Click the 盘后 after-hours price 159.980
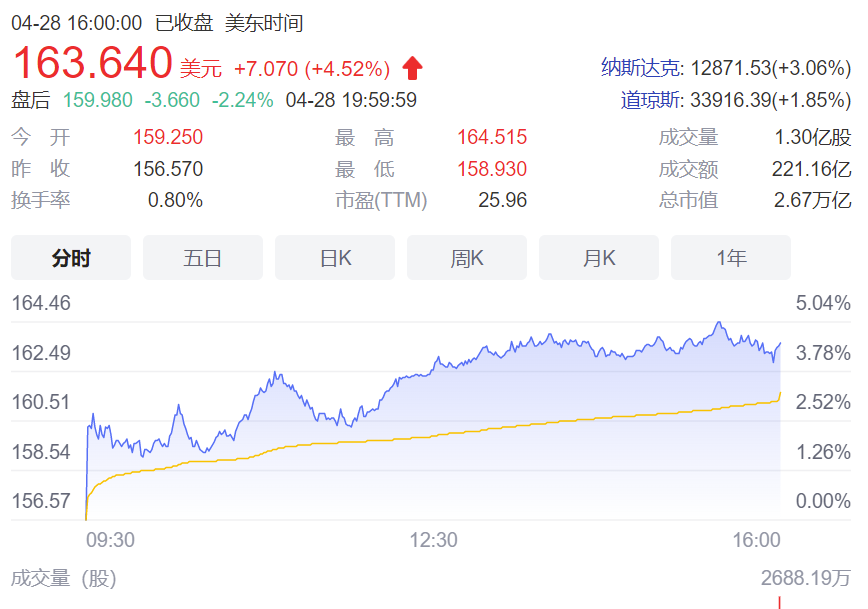868x609 pixels. 98,100
